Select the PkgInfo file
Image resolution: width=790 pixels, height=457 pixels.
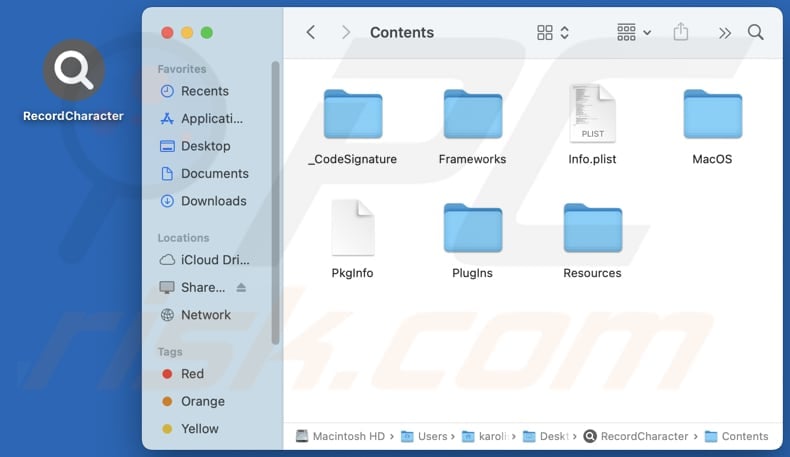tap(353, 228)
